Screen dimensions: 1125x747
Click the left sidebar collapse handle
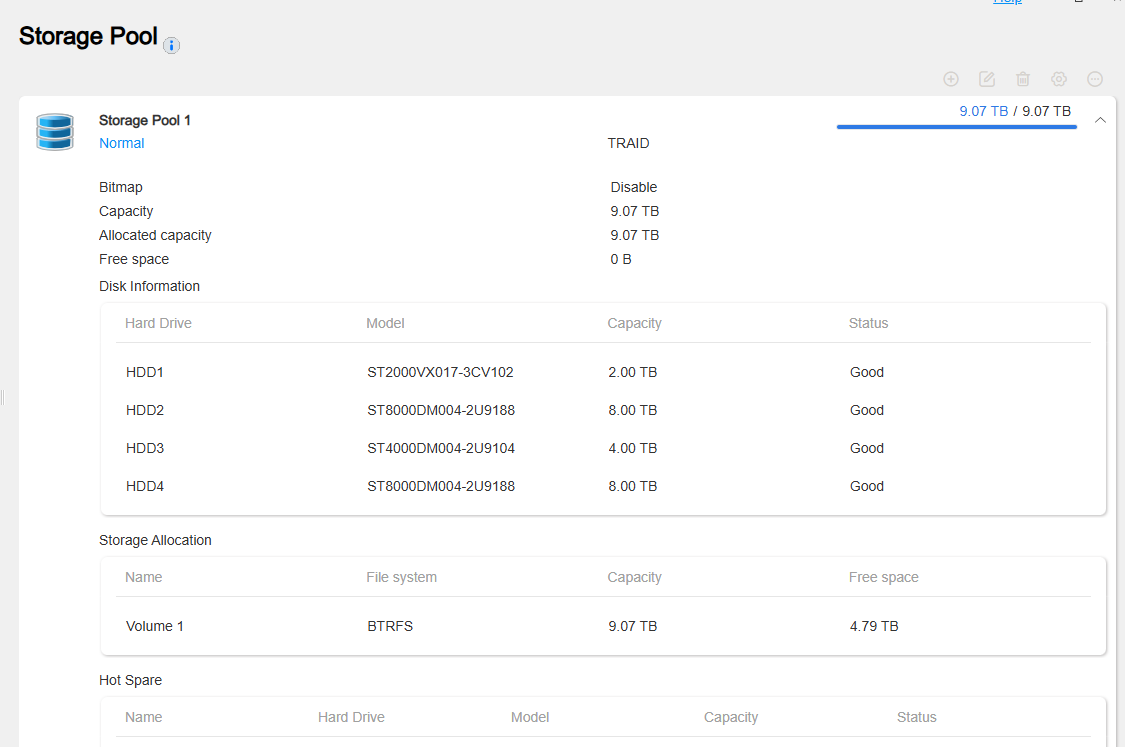click(x=3, y=398)
